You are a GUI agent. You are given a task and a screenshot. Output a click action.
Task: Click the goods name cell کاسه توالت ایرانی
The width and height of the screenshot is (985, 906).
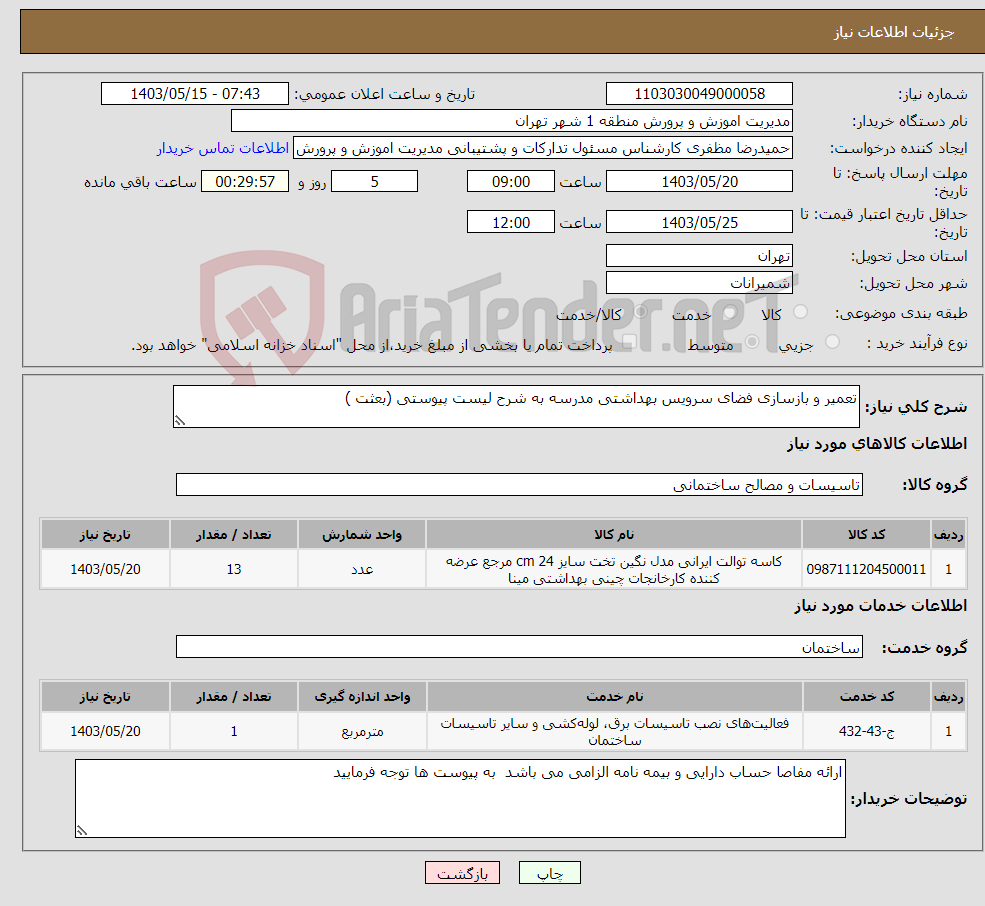614,569
